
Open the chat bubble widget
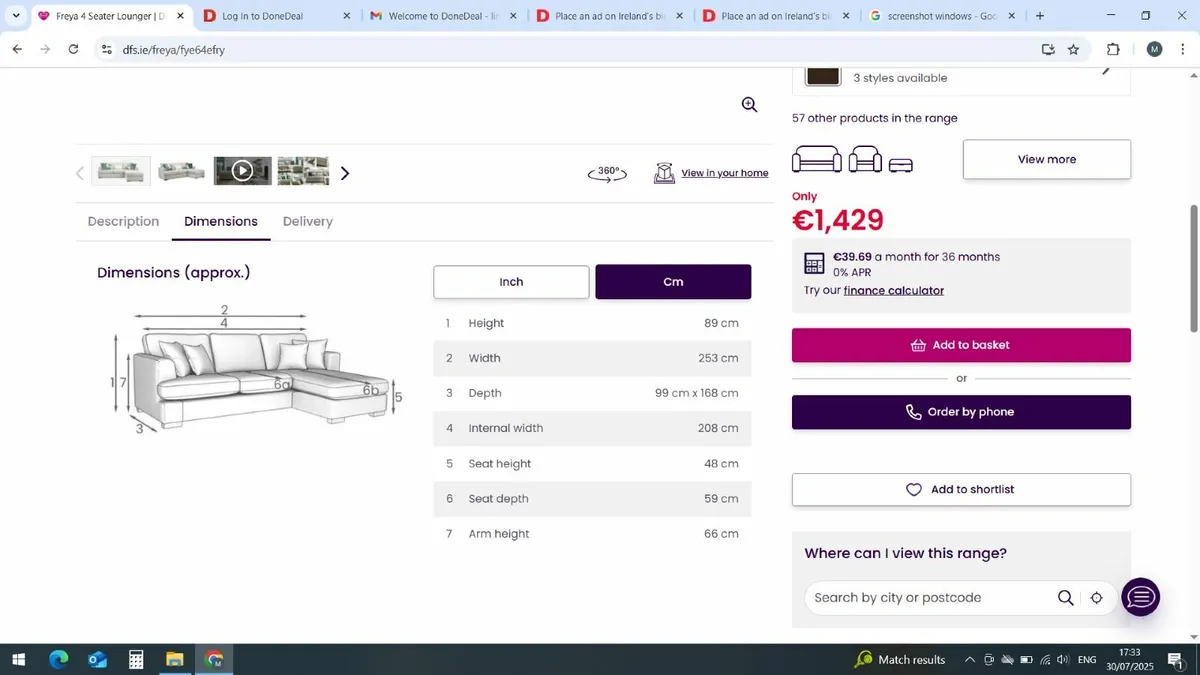pyautogui.click(x=1141, y=597)
